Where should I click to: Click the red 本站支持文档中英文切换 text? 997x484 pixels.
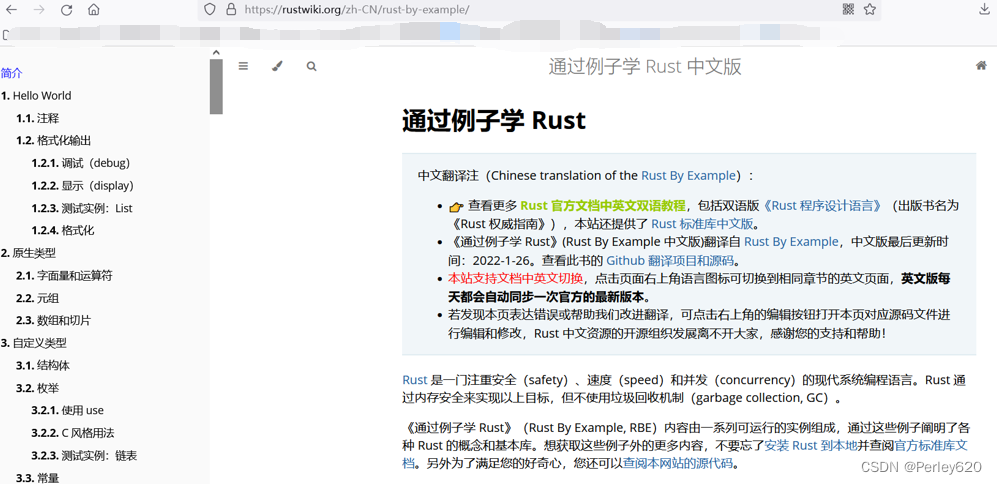pyautogui.click(x=516, y=279)
